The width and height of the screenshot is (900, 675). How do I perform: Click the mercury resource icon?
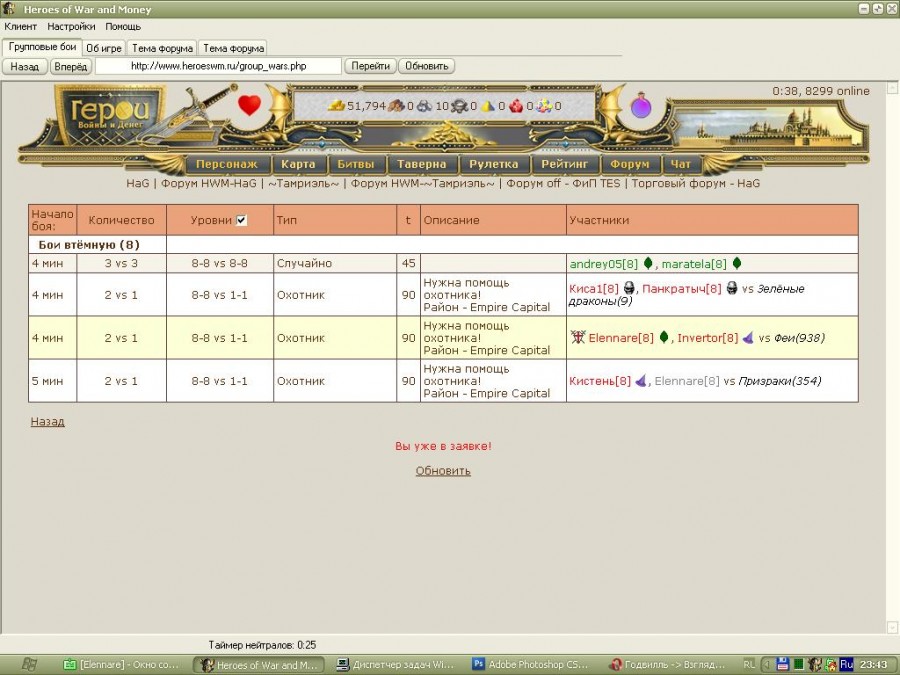click(x=459, y=106)
